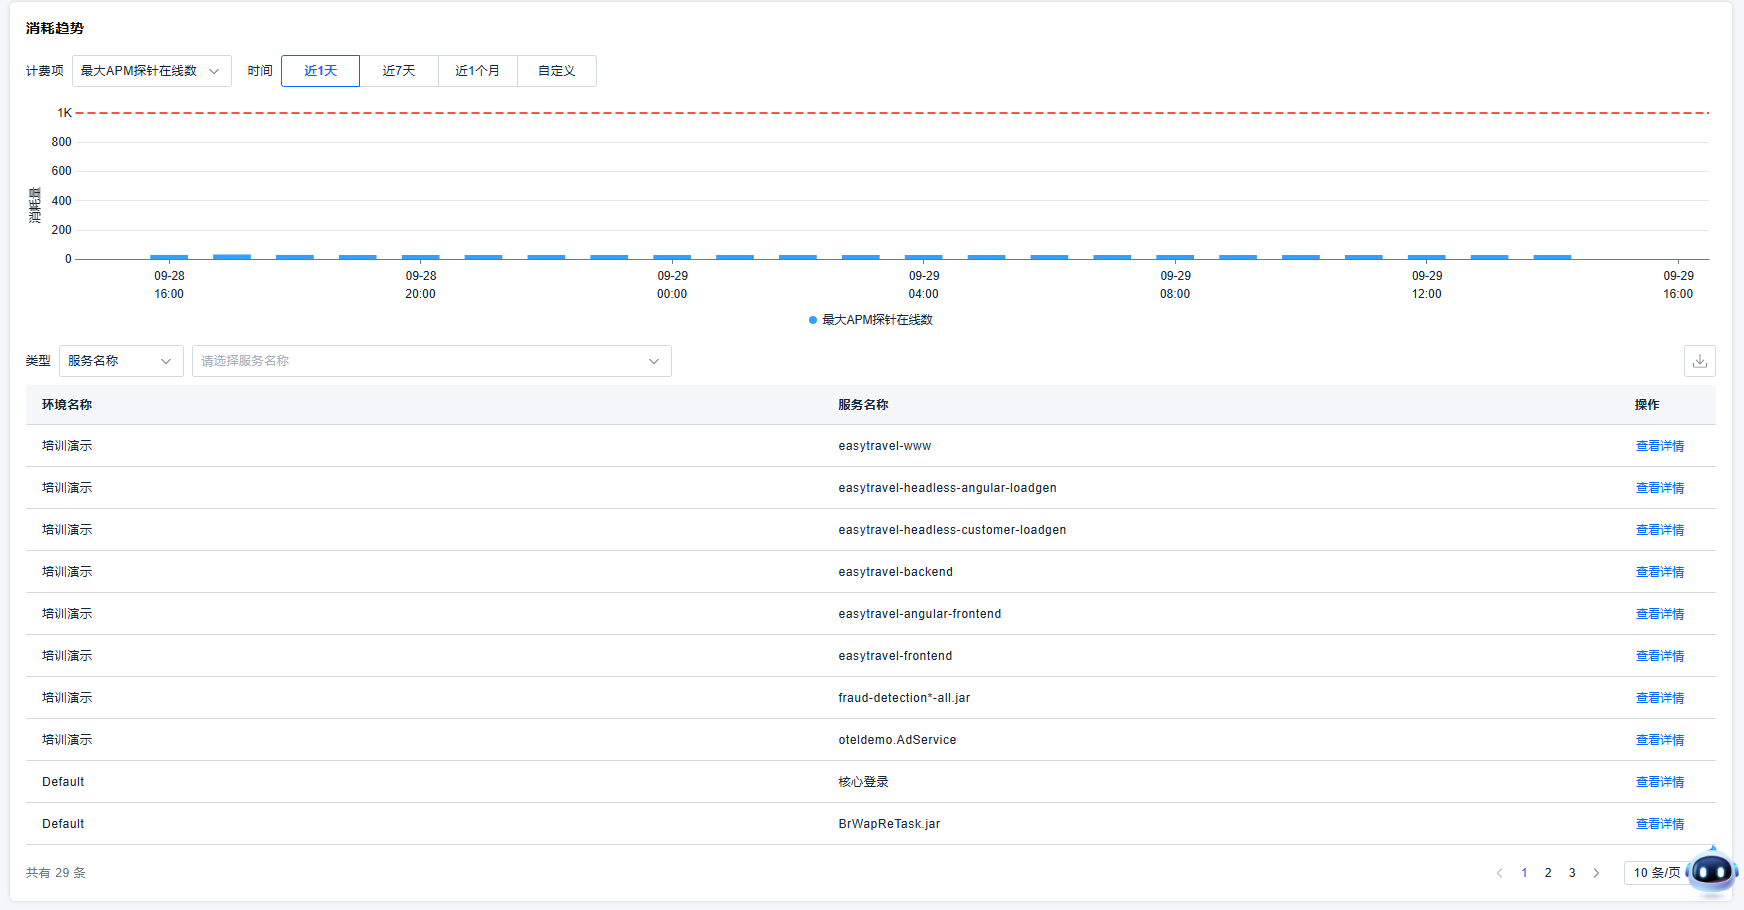This screenshot has height=910, width=1744.
Task: Open the robot assistant chat icon
Action: [1711, 872]
